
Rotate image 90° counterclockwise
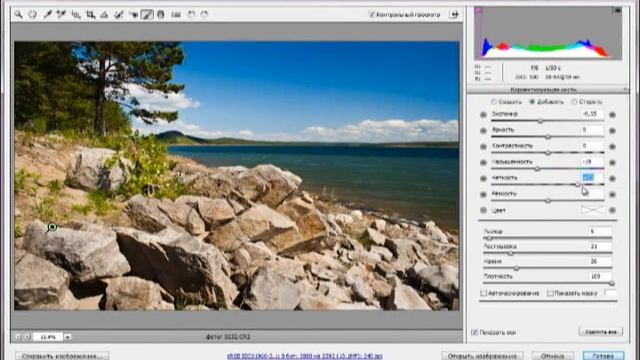click(x=191, y=15)
